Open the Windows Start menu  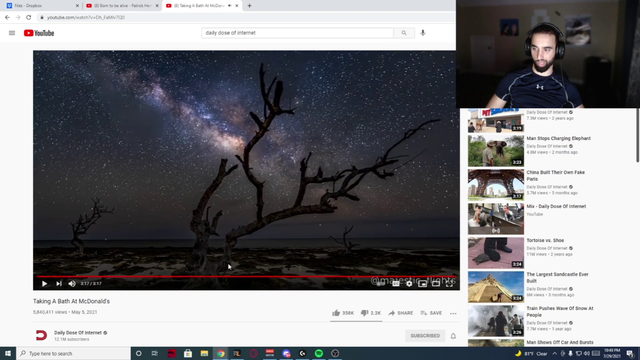coord(8,353)
